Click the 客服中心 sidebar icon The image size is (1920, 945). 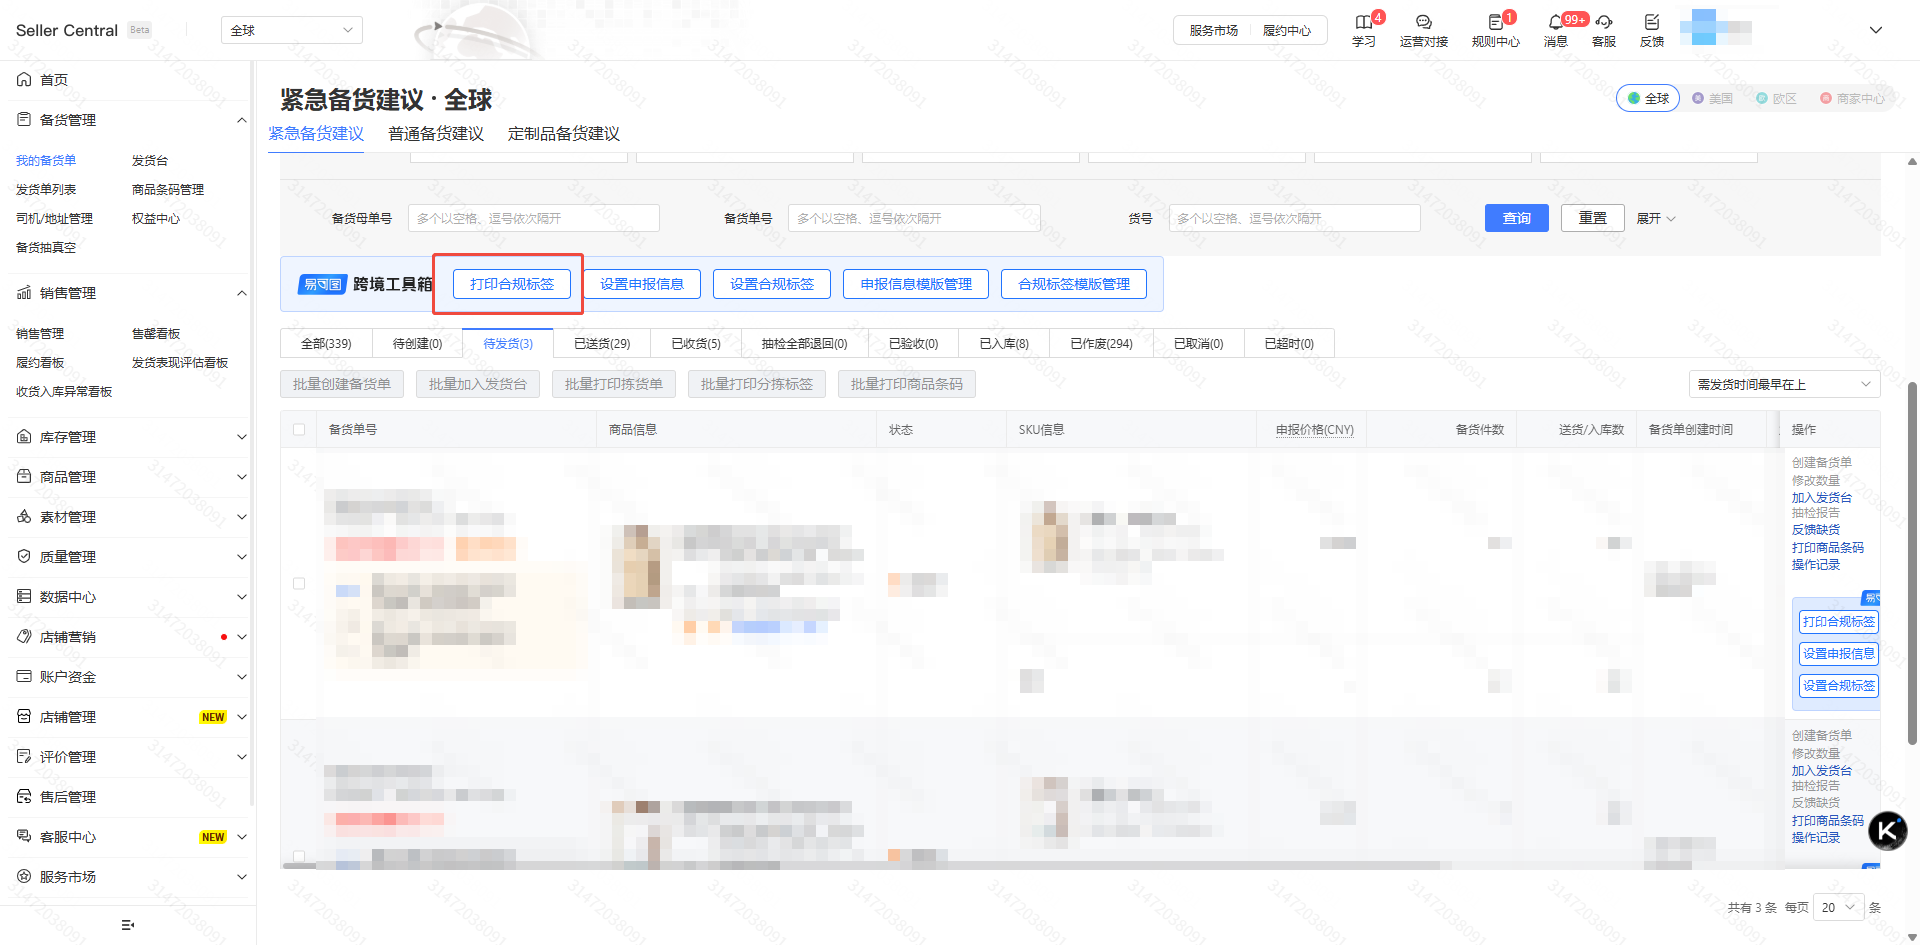pyautogui.click(x=24, y=836)
